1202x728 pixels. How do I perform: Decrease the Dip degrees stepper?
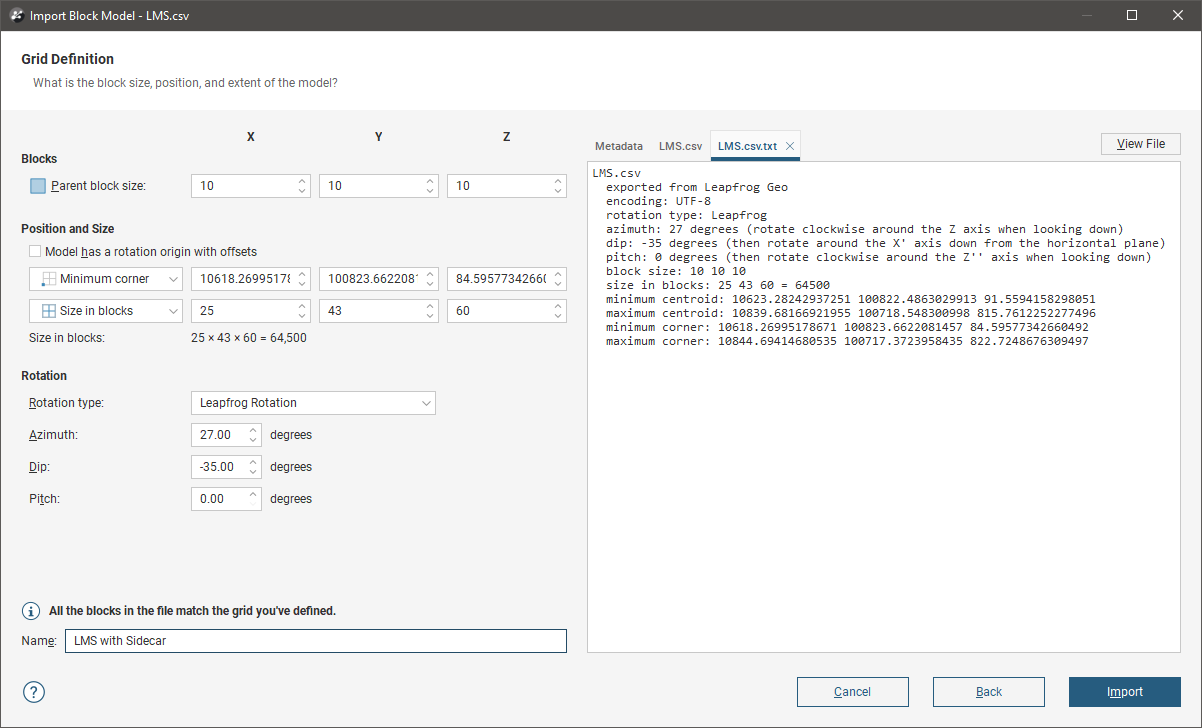tap(253, 472)
